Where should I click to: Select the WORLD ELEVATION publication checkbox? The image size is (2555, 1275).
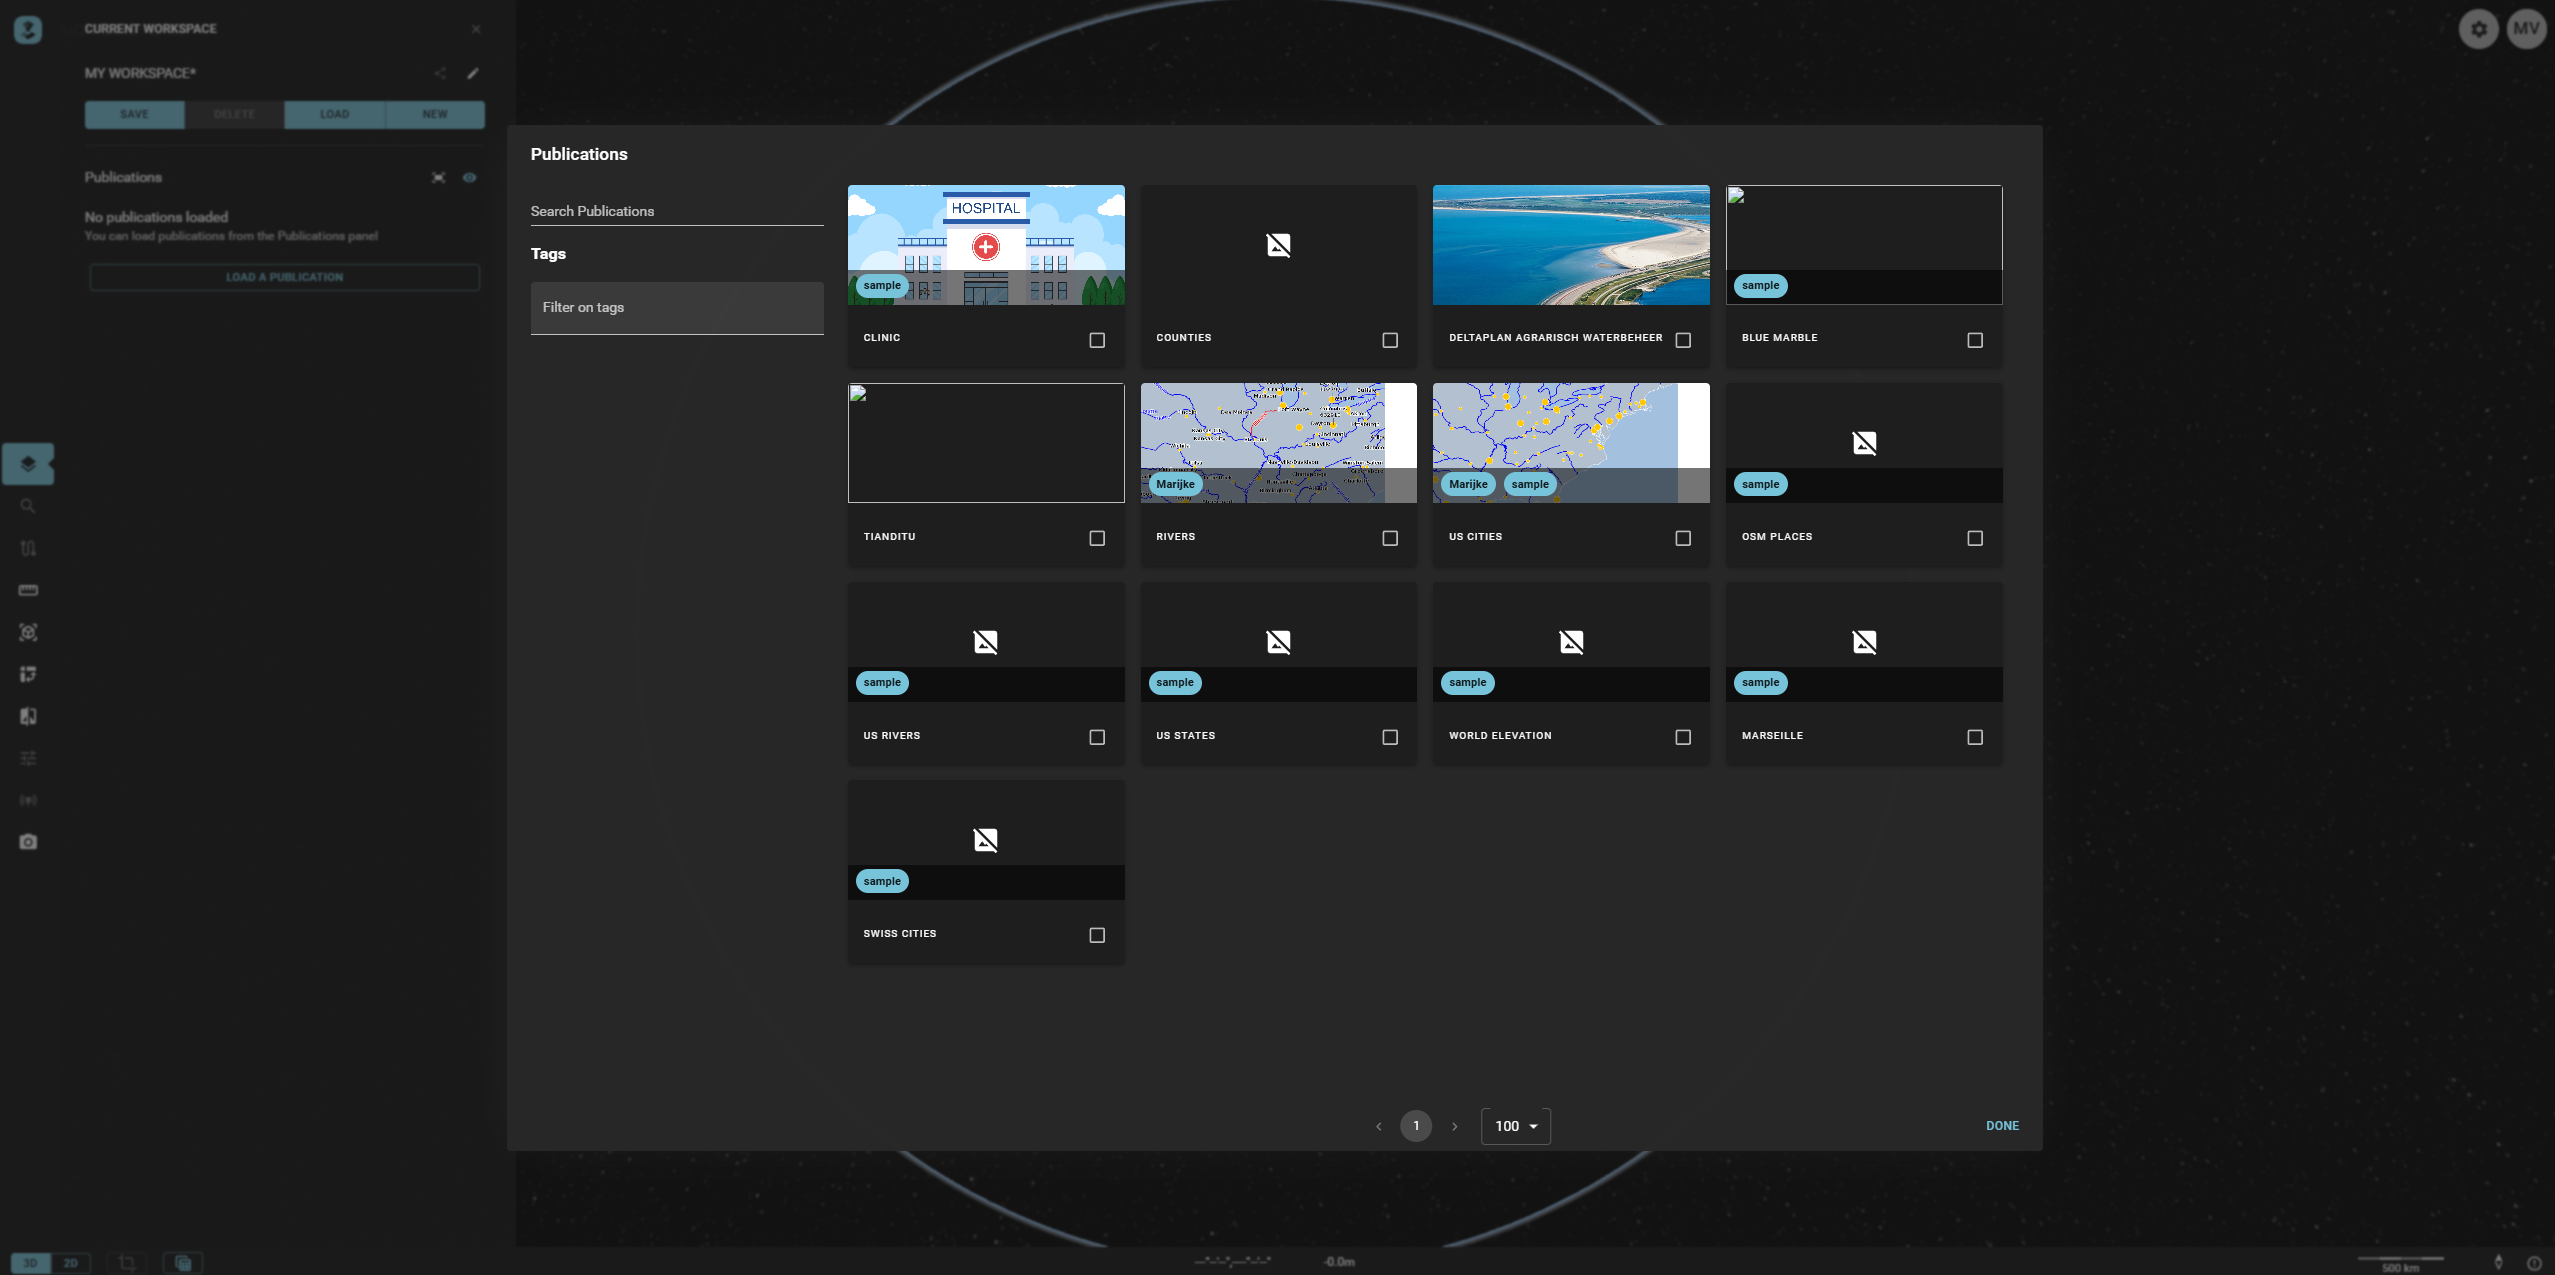pyautogui.click(x=1683, y=736)
